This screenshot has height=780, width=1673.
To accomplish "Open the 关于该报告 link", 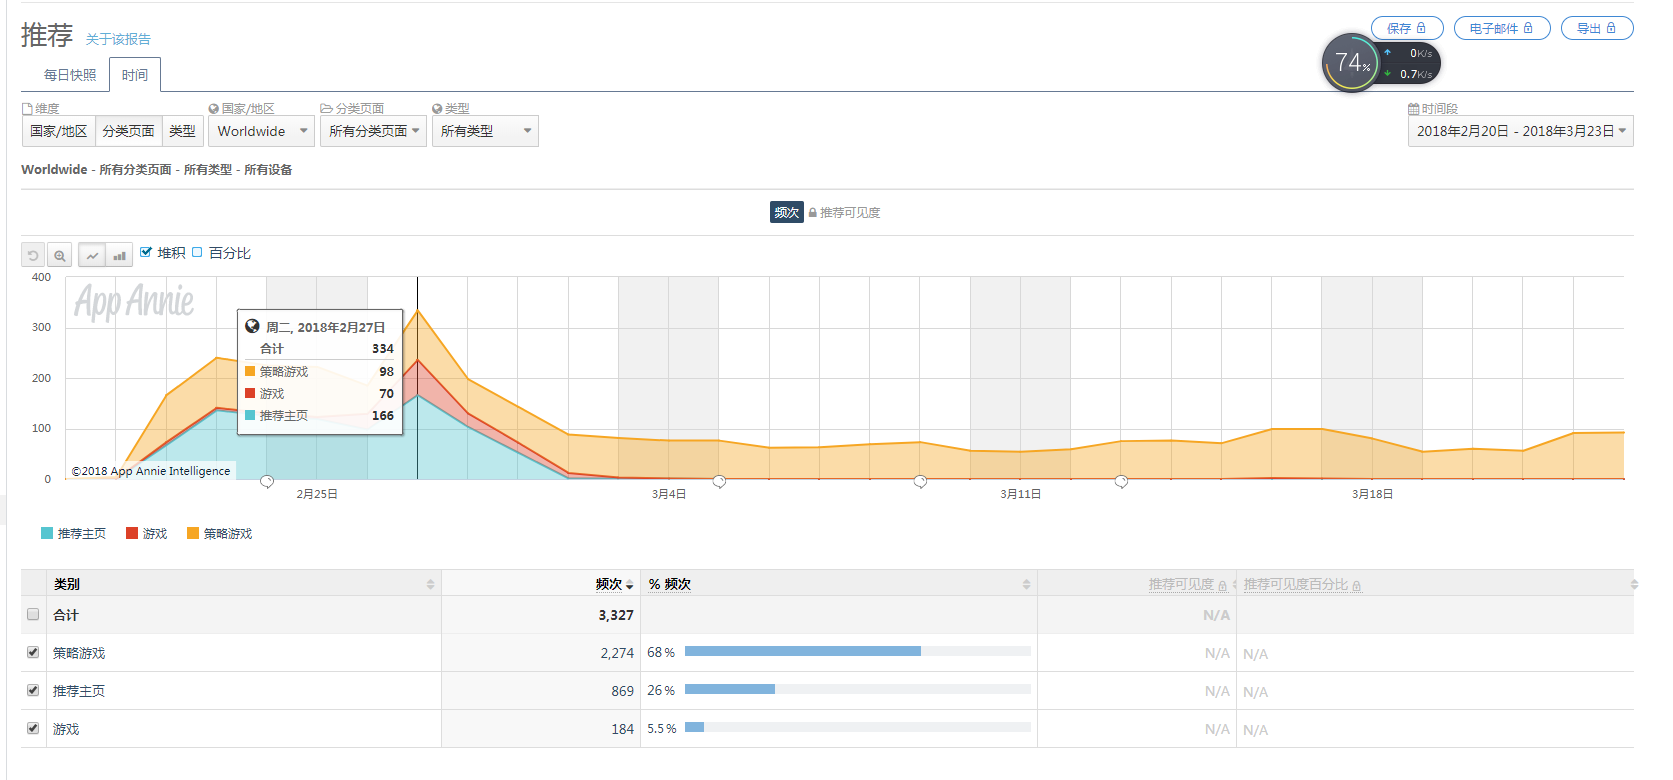I will click(118, 39).
